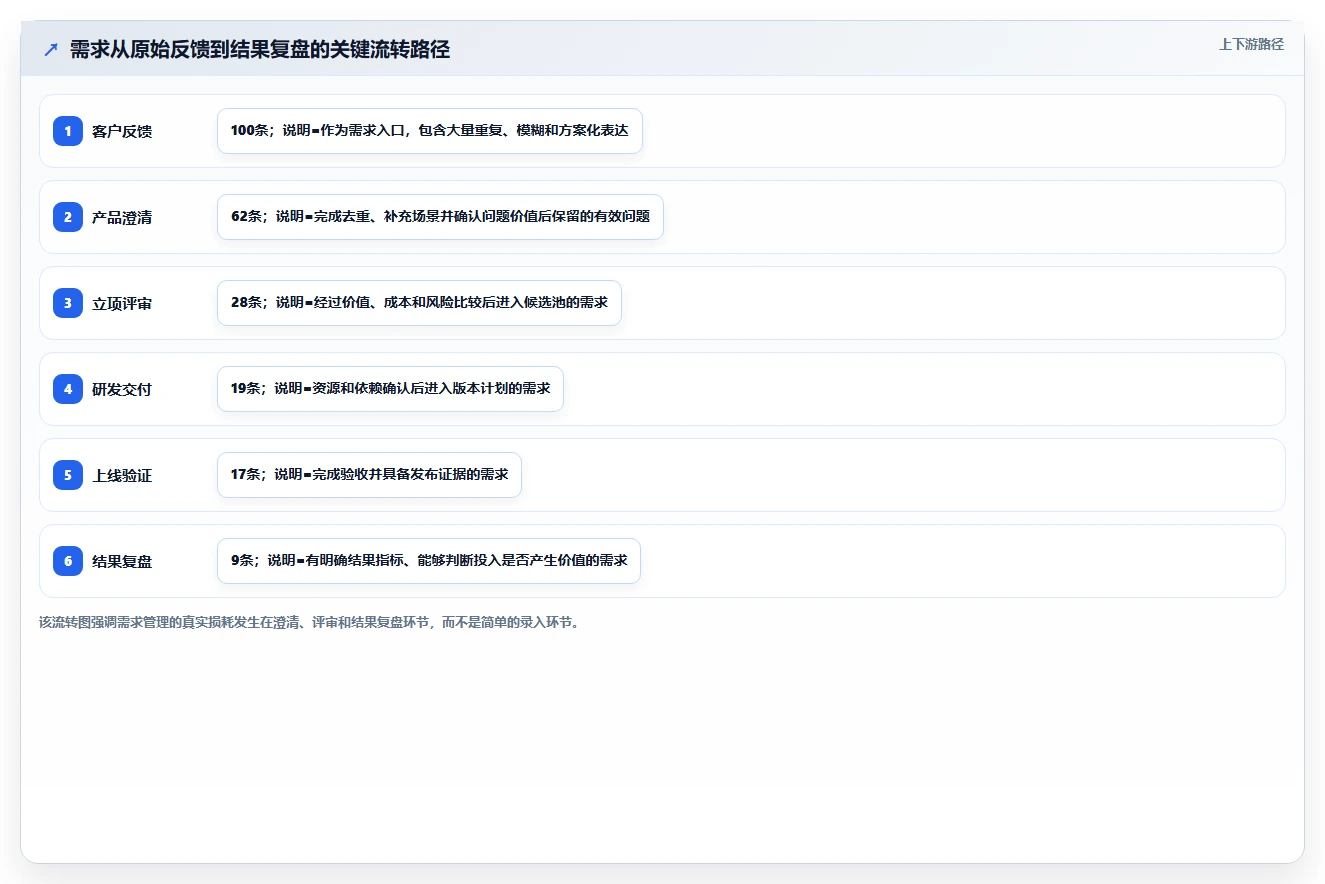1325x884 pixels.
Task: Click the step number 3 badge
Action: pyautogui.click(x=68, y=302)
